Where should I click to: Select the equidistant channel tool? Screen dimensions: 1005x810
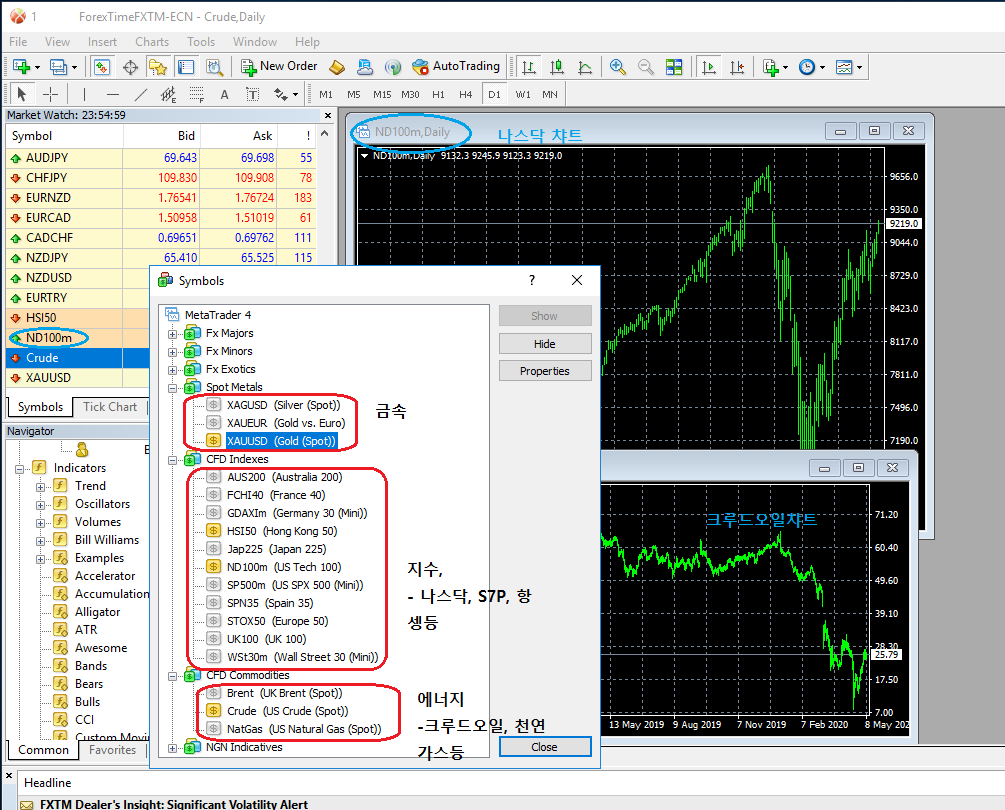tap(169, 94)
